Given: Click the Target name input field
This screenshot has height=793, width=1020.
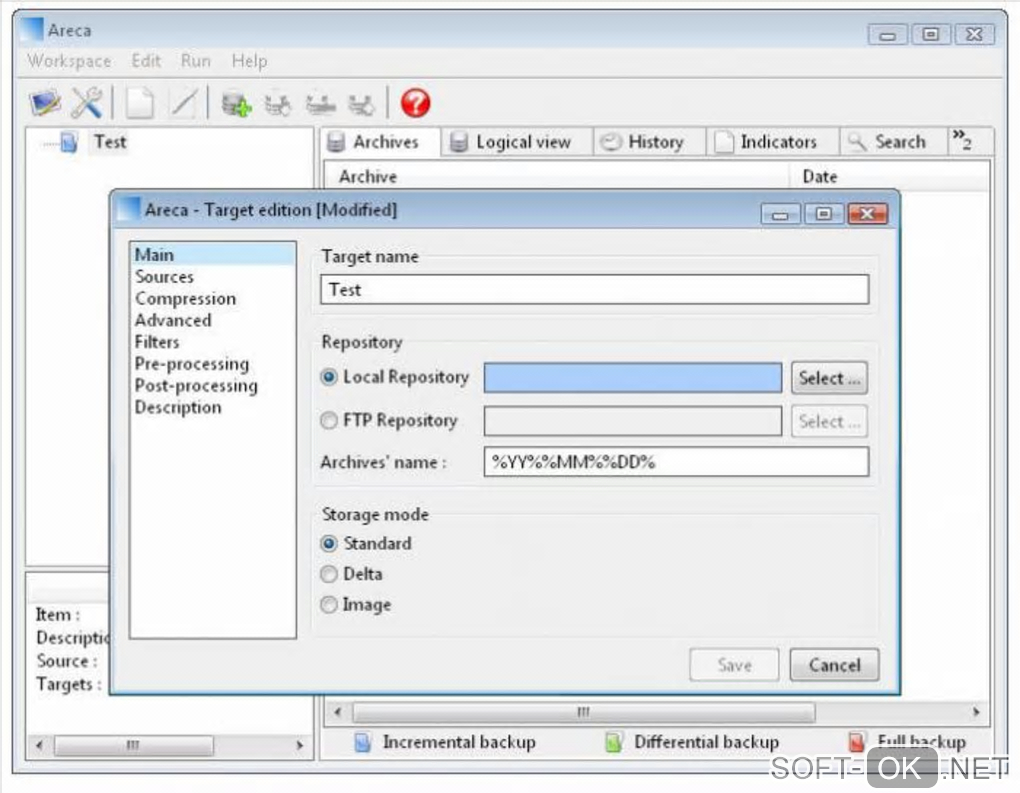Looking at the screenshot, I should coord(595,289).
